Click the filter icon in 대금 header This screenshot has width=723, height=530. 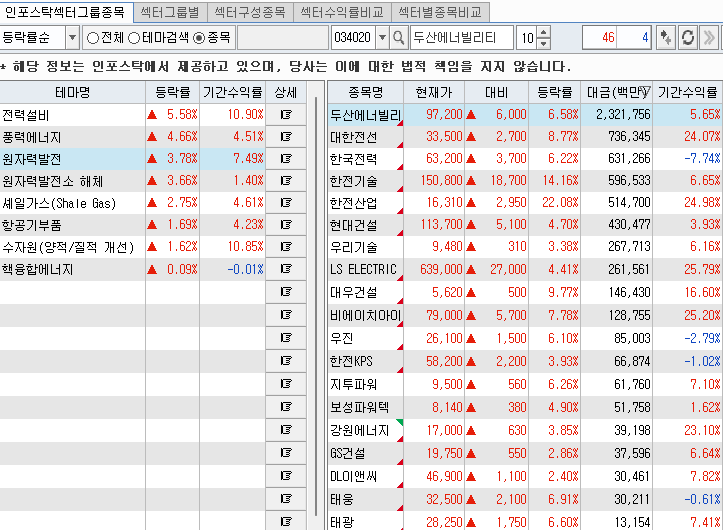pyautogui.click(x=645, y=91)
